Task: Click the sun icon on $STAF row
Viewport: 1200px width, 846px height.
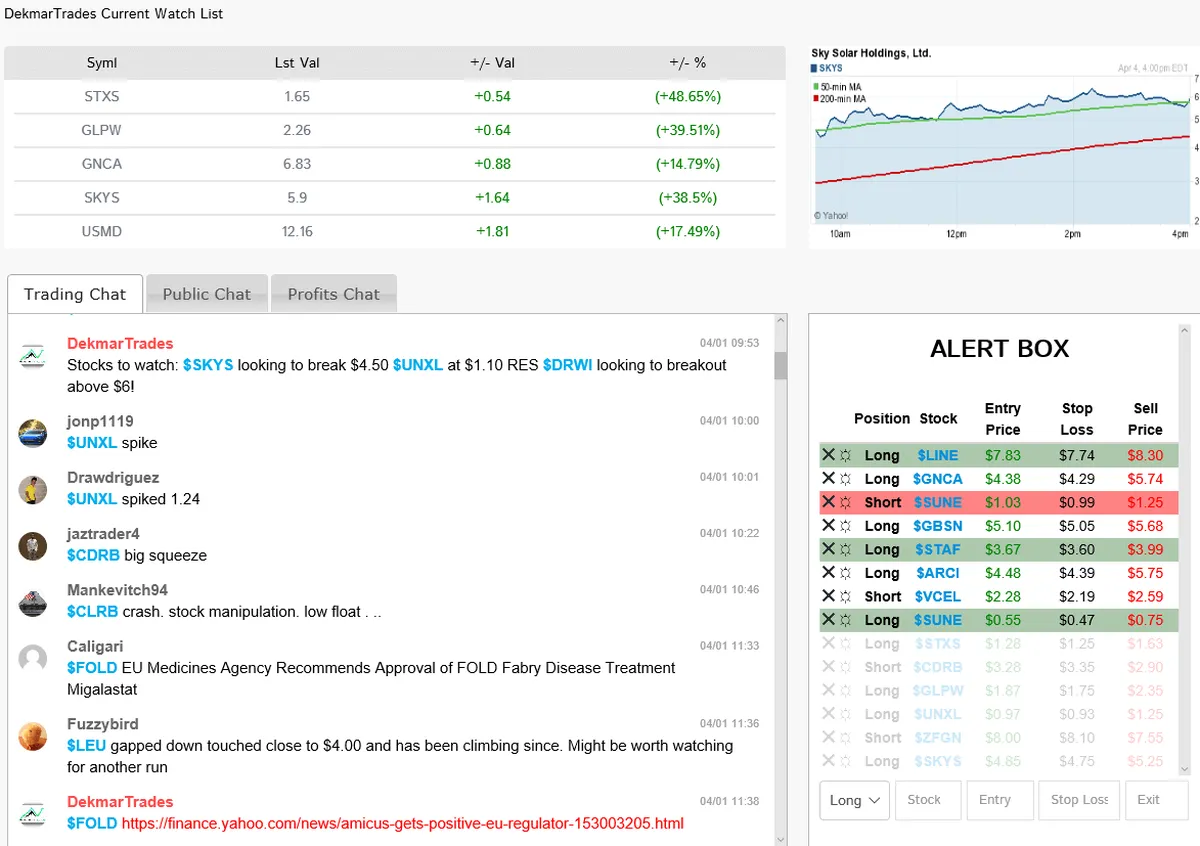Action: coord(845,549)
